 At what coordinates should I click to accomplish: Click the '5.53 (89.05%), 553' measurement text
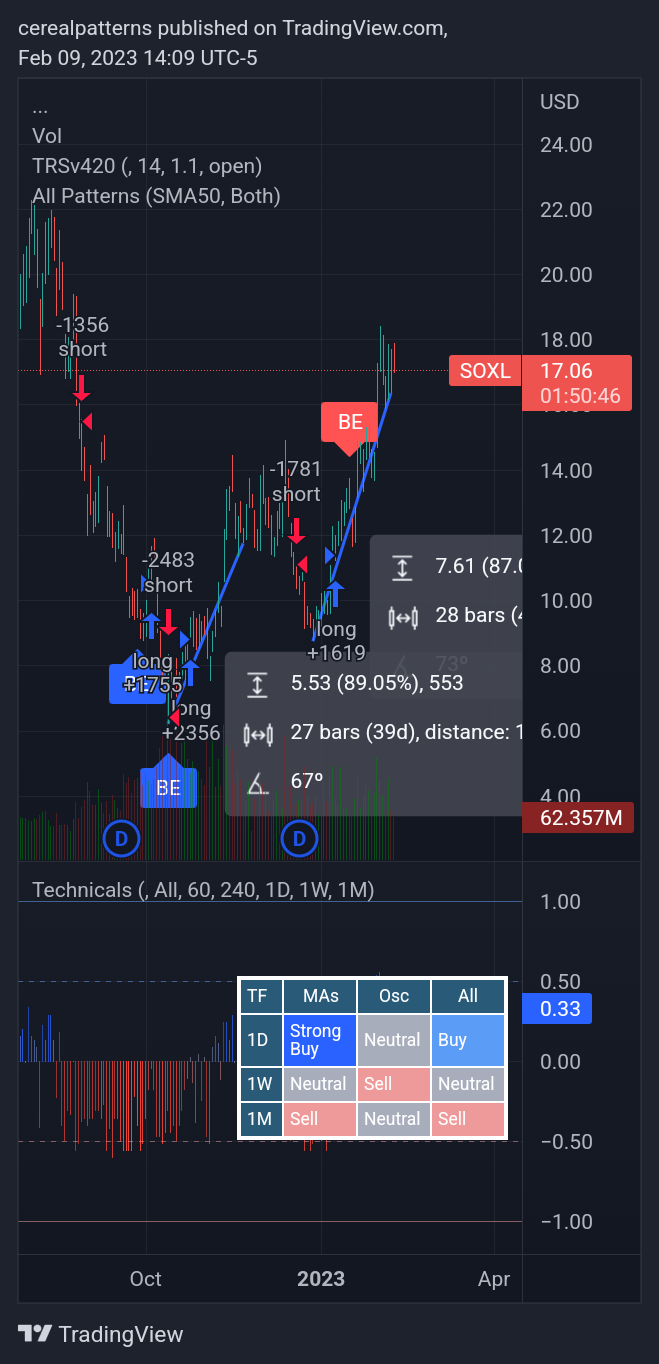pos(377,684)
